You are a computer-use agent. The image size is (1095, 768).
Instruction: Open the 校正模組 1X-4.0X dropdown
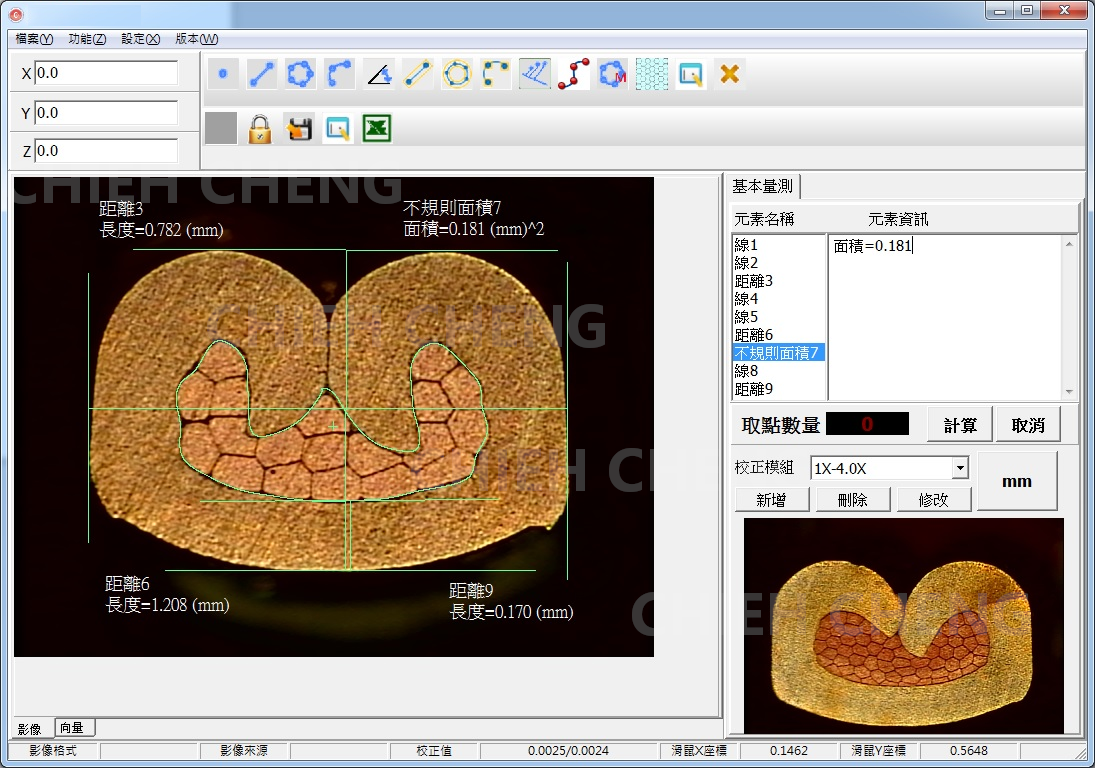pos(960,468)
